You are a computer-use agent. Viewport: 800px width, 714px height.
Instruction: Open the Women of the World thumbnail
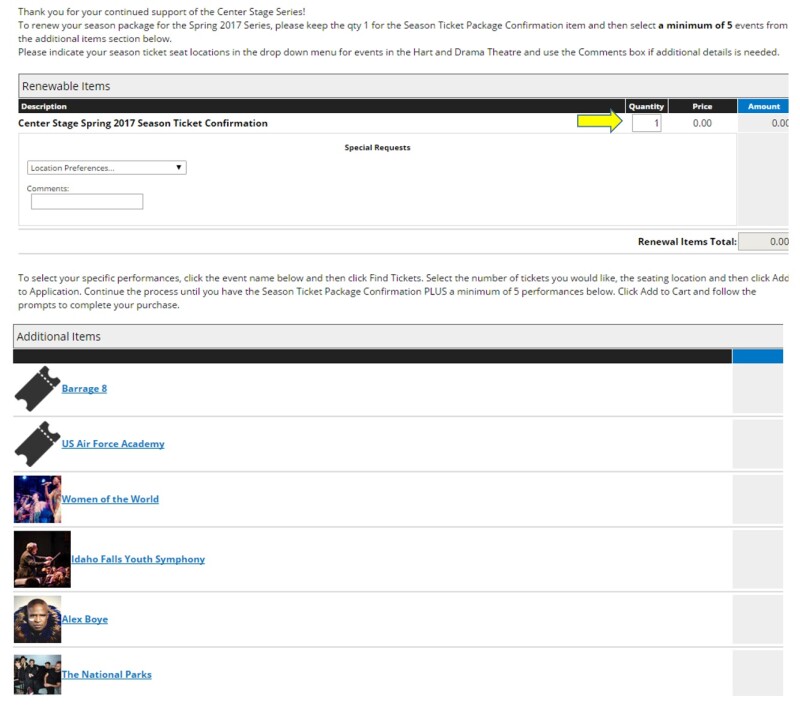37,499
